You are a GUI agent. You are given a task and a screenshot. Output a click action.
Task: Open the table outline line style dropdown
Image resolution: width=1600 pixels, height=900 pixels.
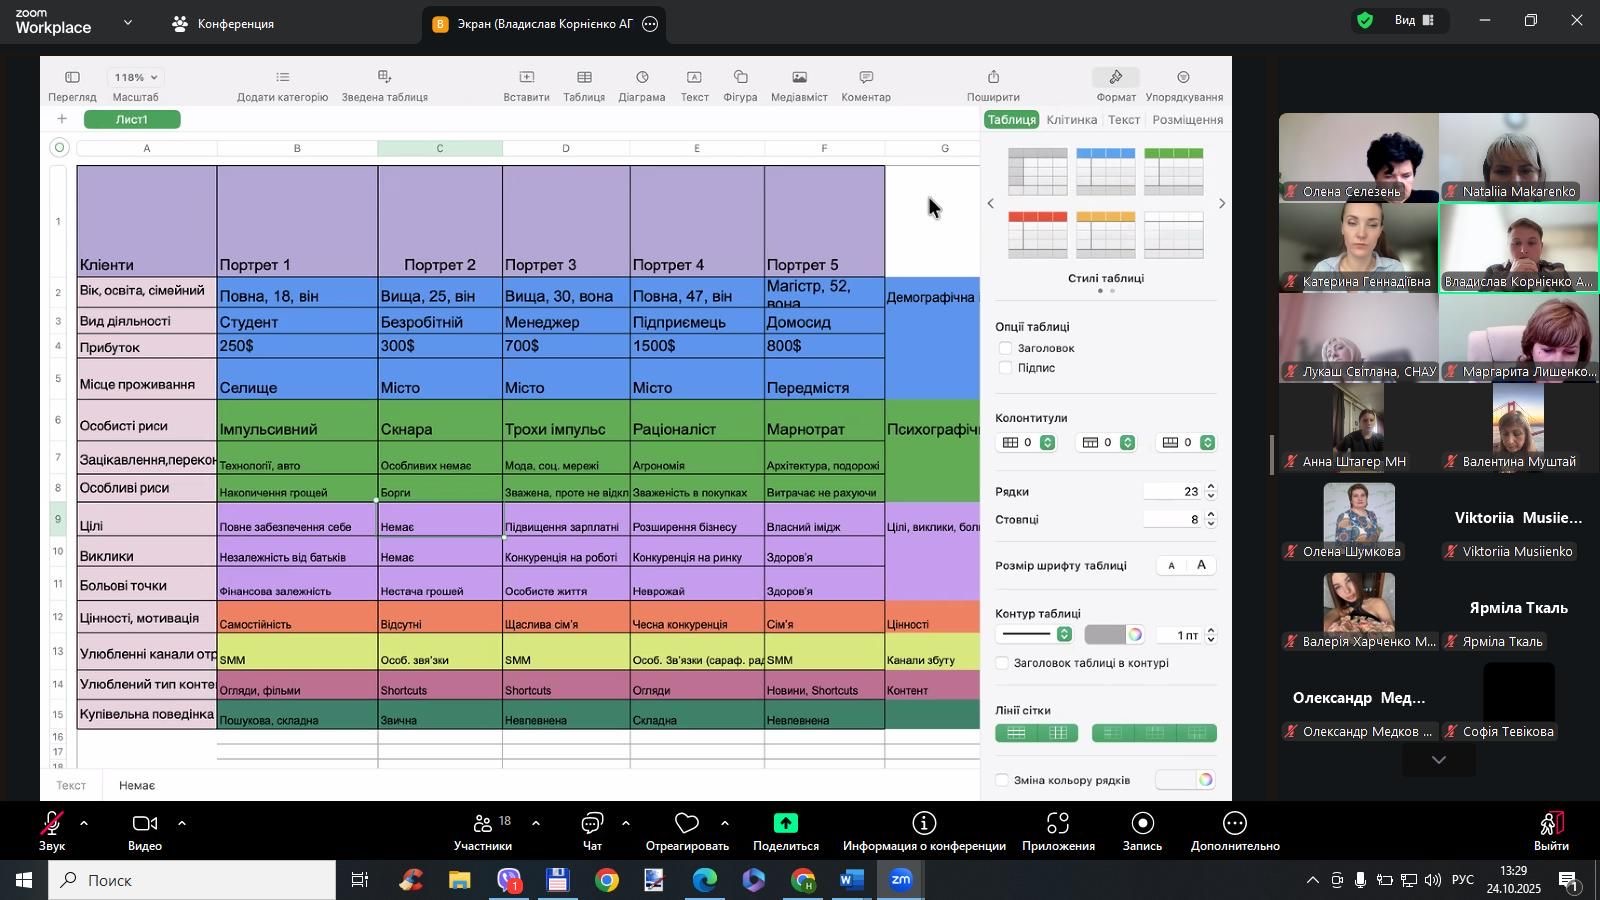coord(1036,635)
